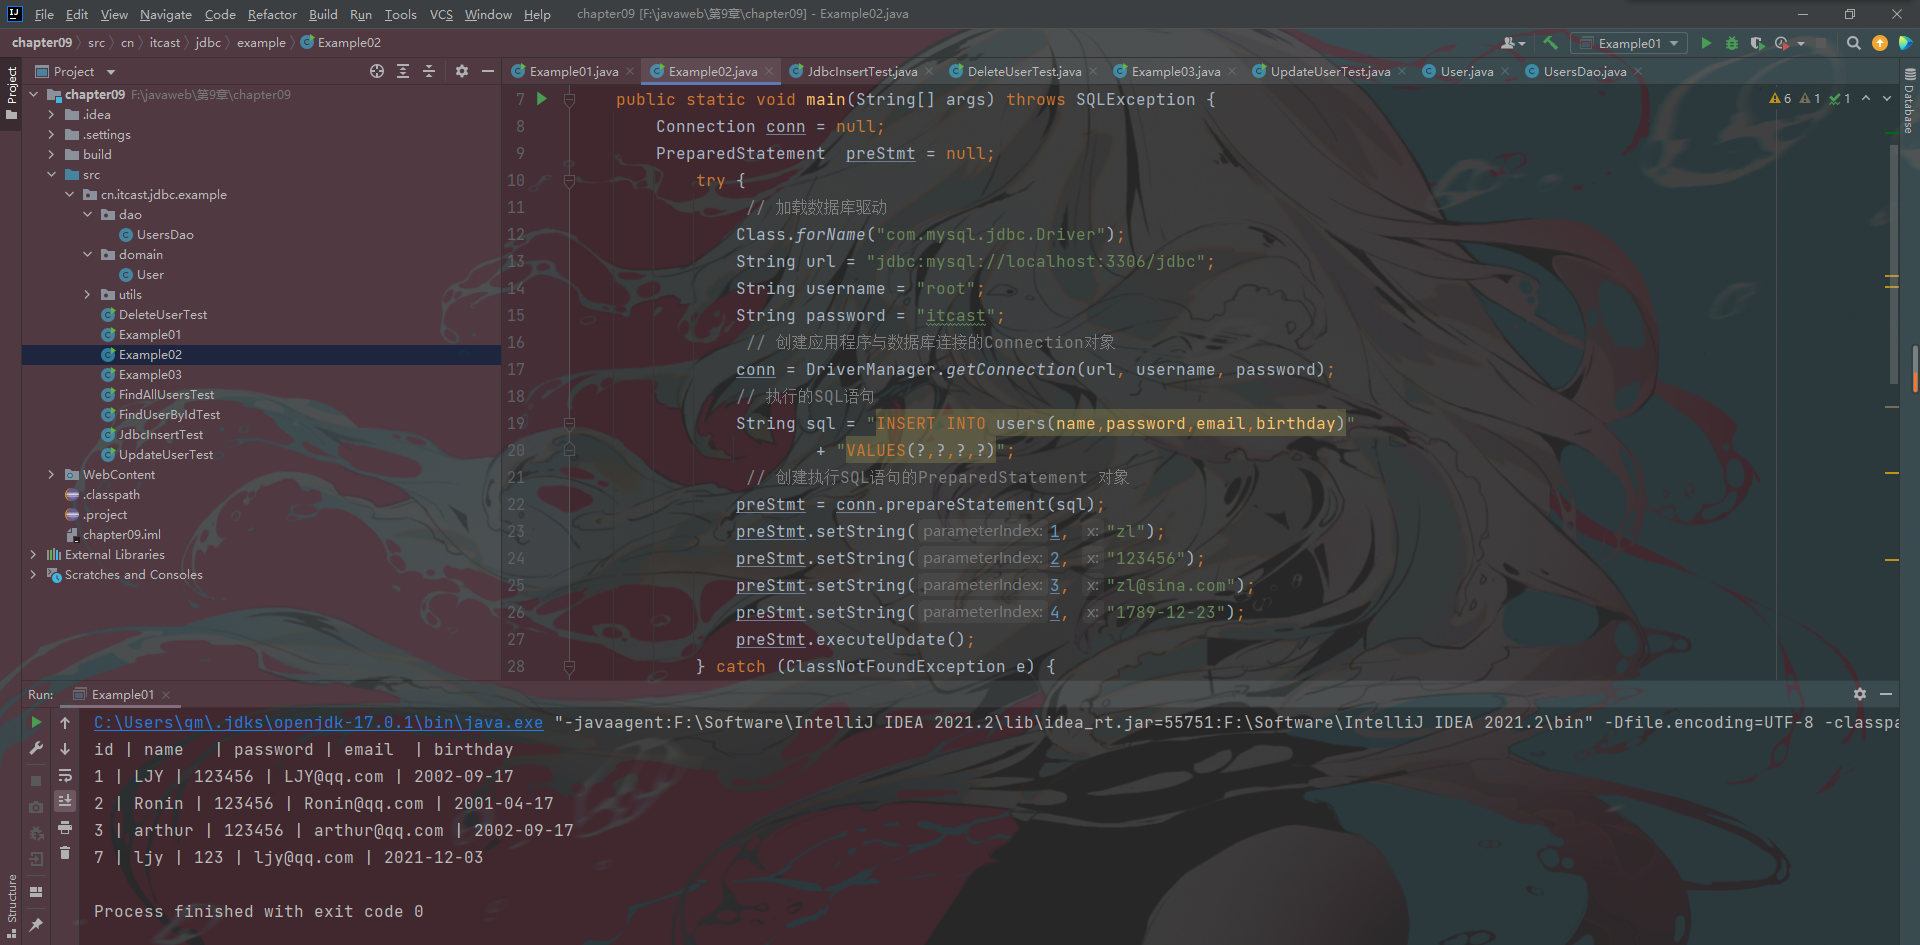1920x945 pixels.
Task: Print the console output via printer icon
Action: 65,828
